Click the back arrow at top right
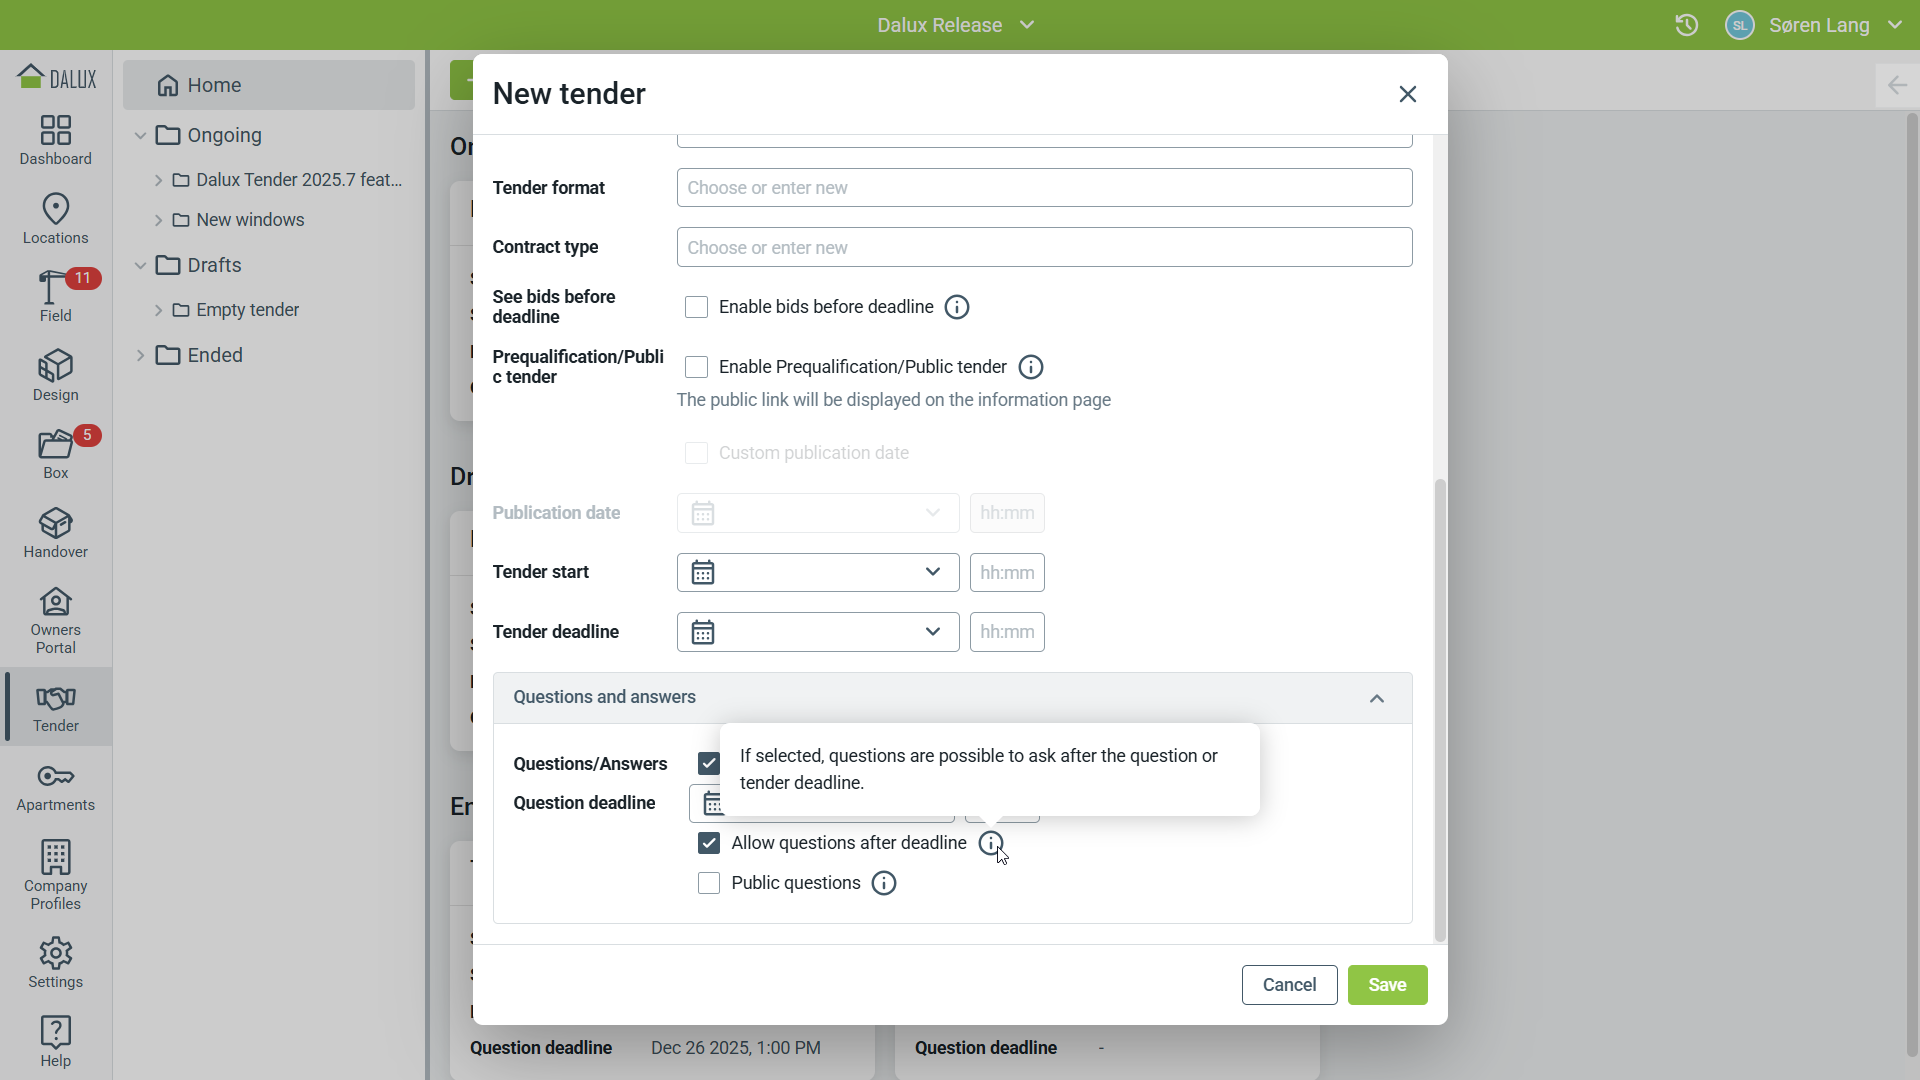Screen dimensions: 1920x1080 pyautogui.click(x=1897, y=85)
